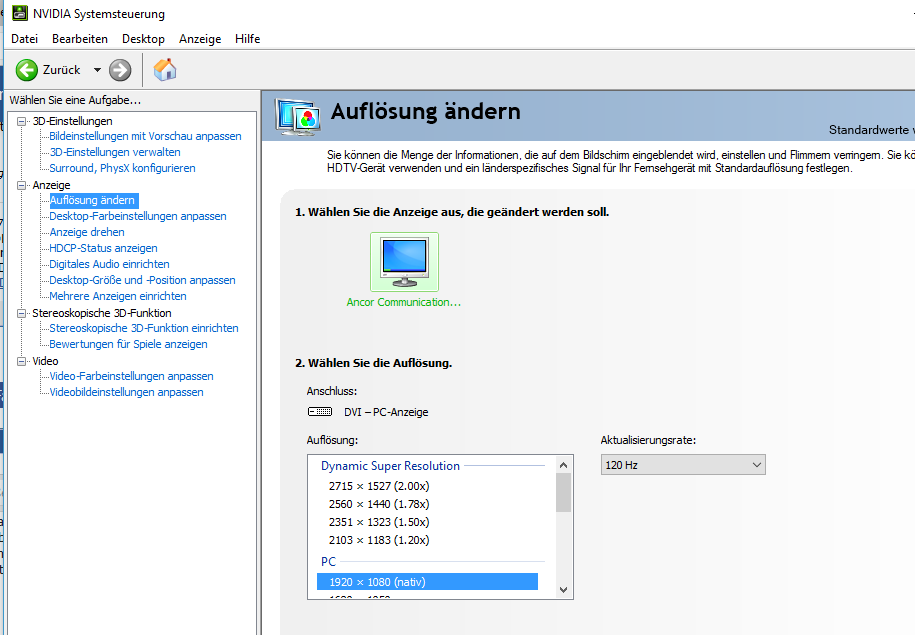
Task: Click the Zurück label in the toolbar
Action: pos(61,70)
